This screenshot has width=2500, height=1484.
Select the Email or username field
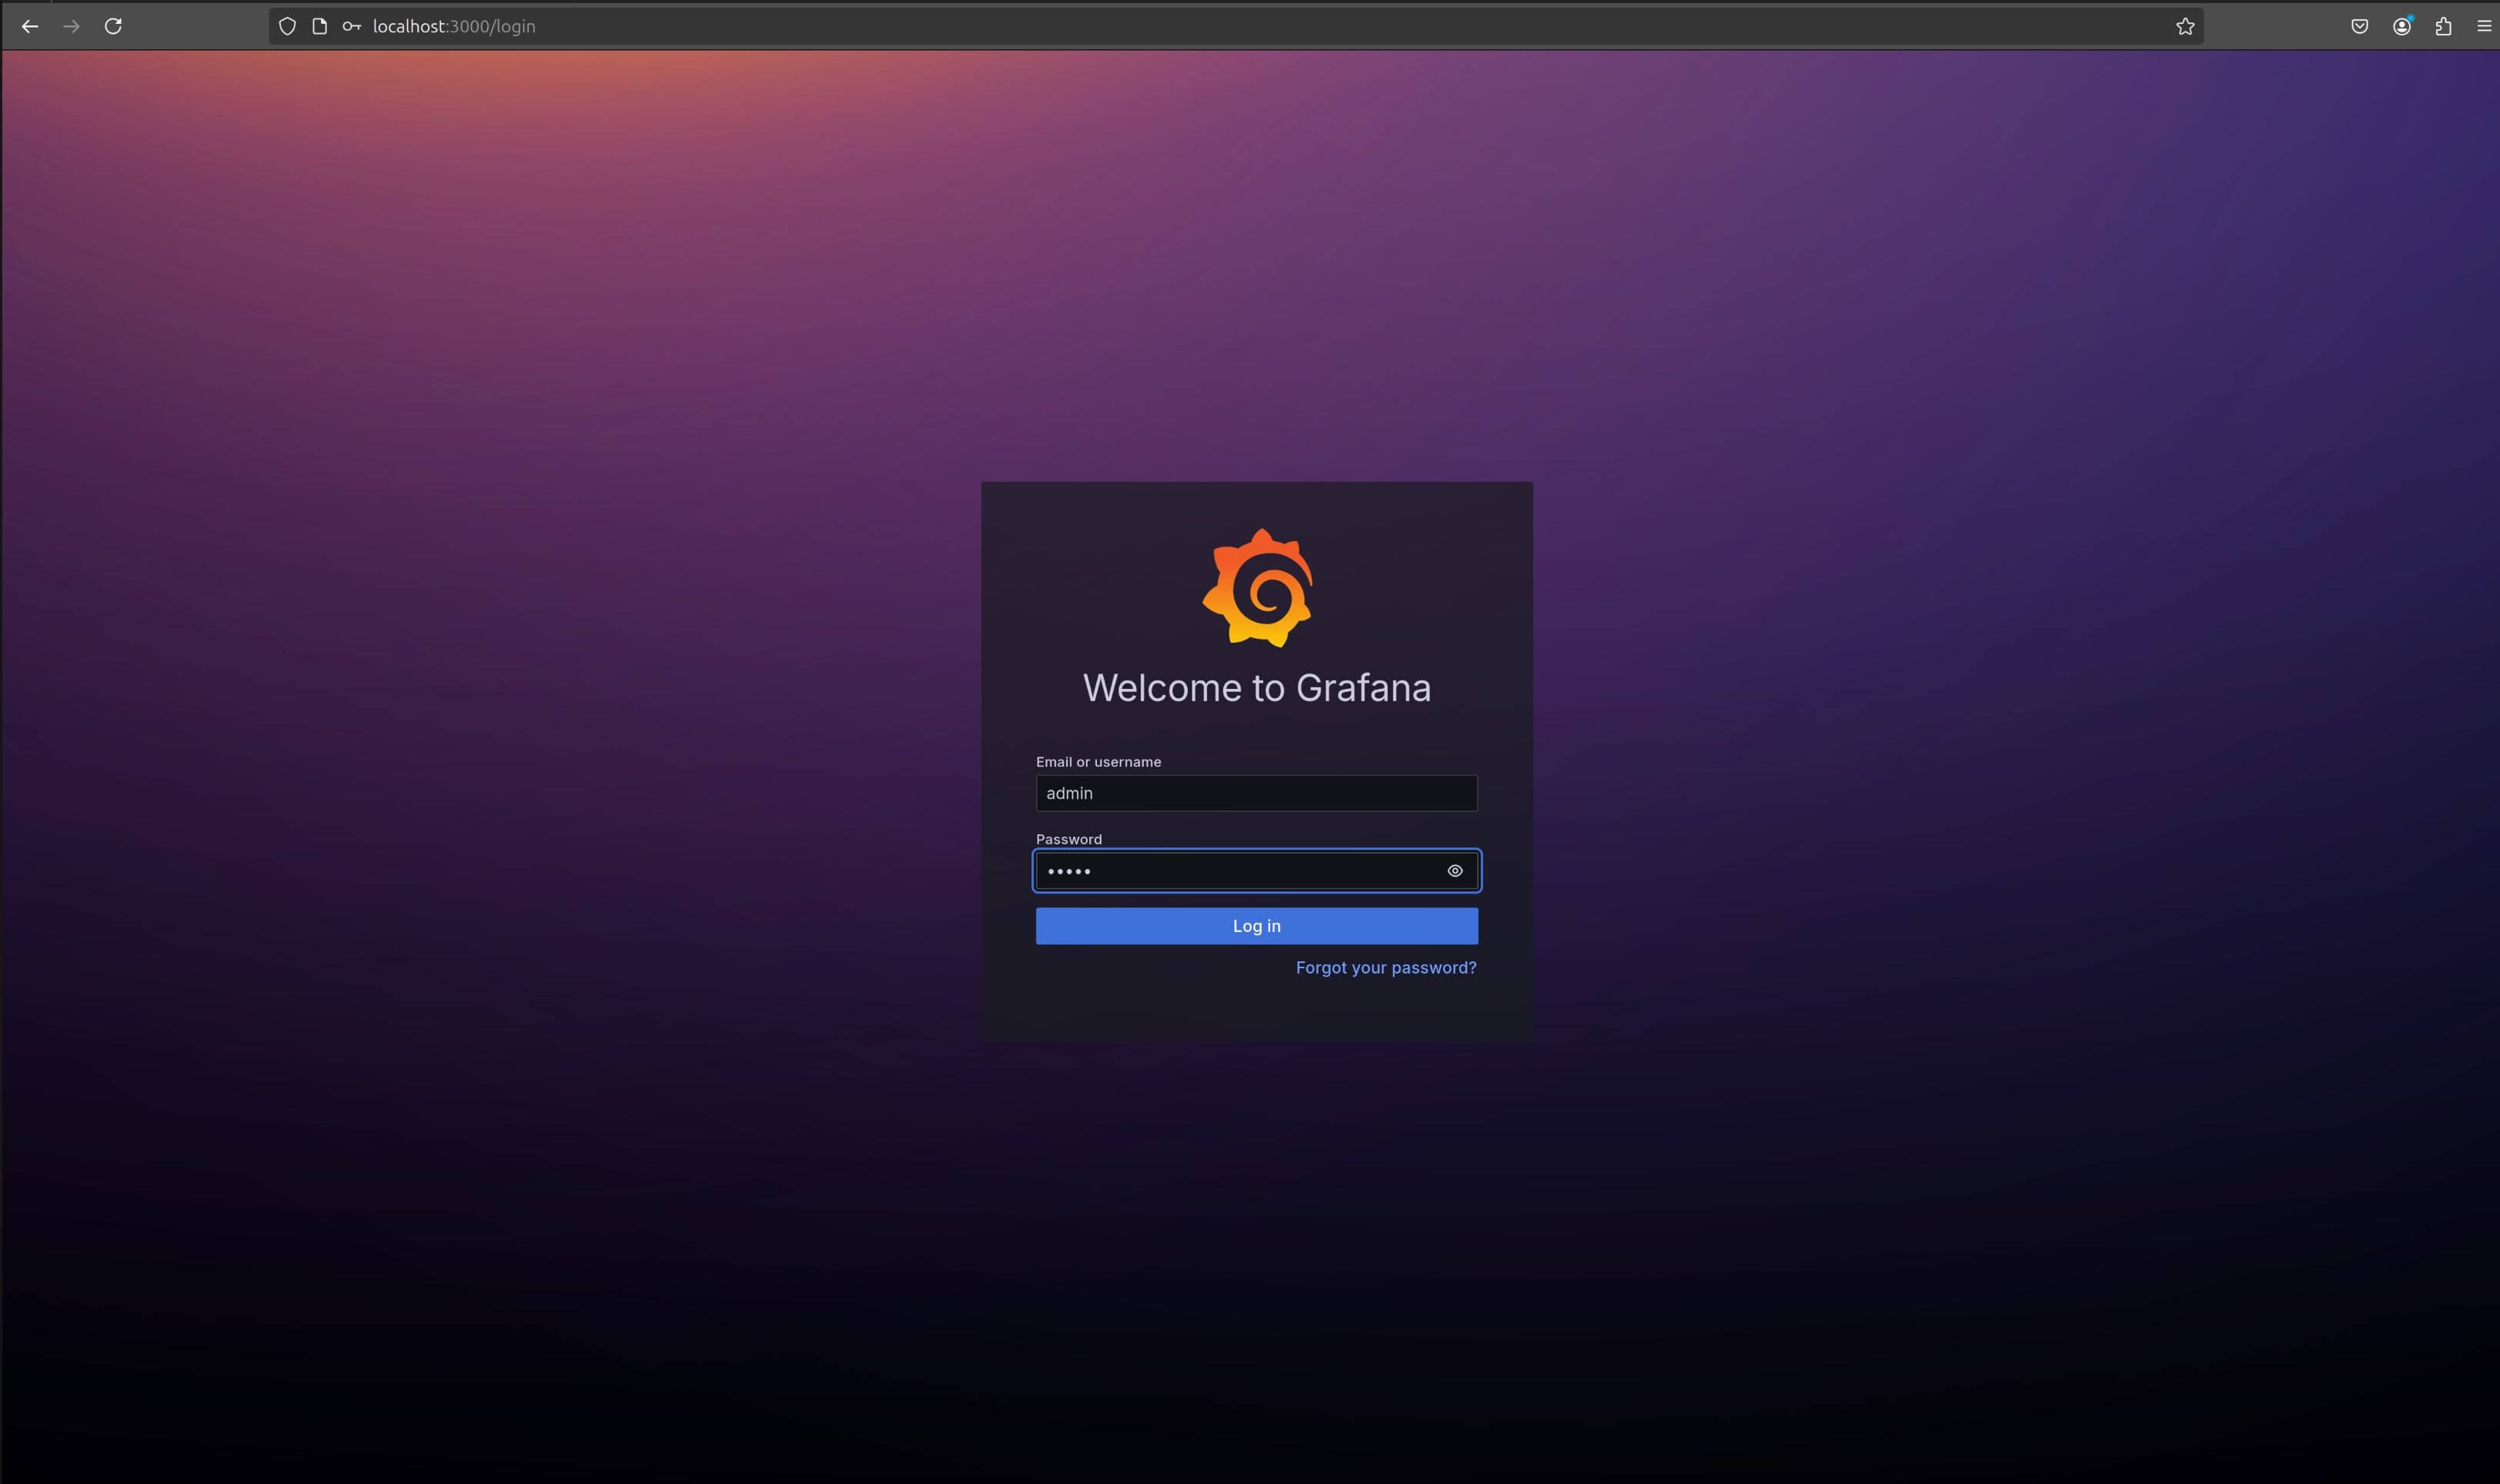(1256, 792)
